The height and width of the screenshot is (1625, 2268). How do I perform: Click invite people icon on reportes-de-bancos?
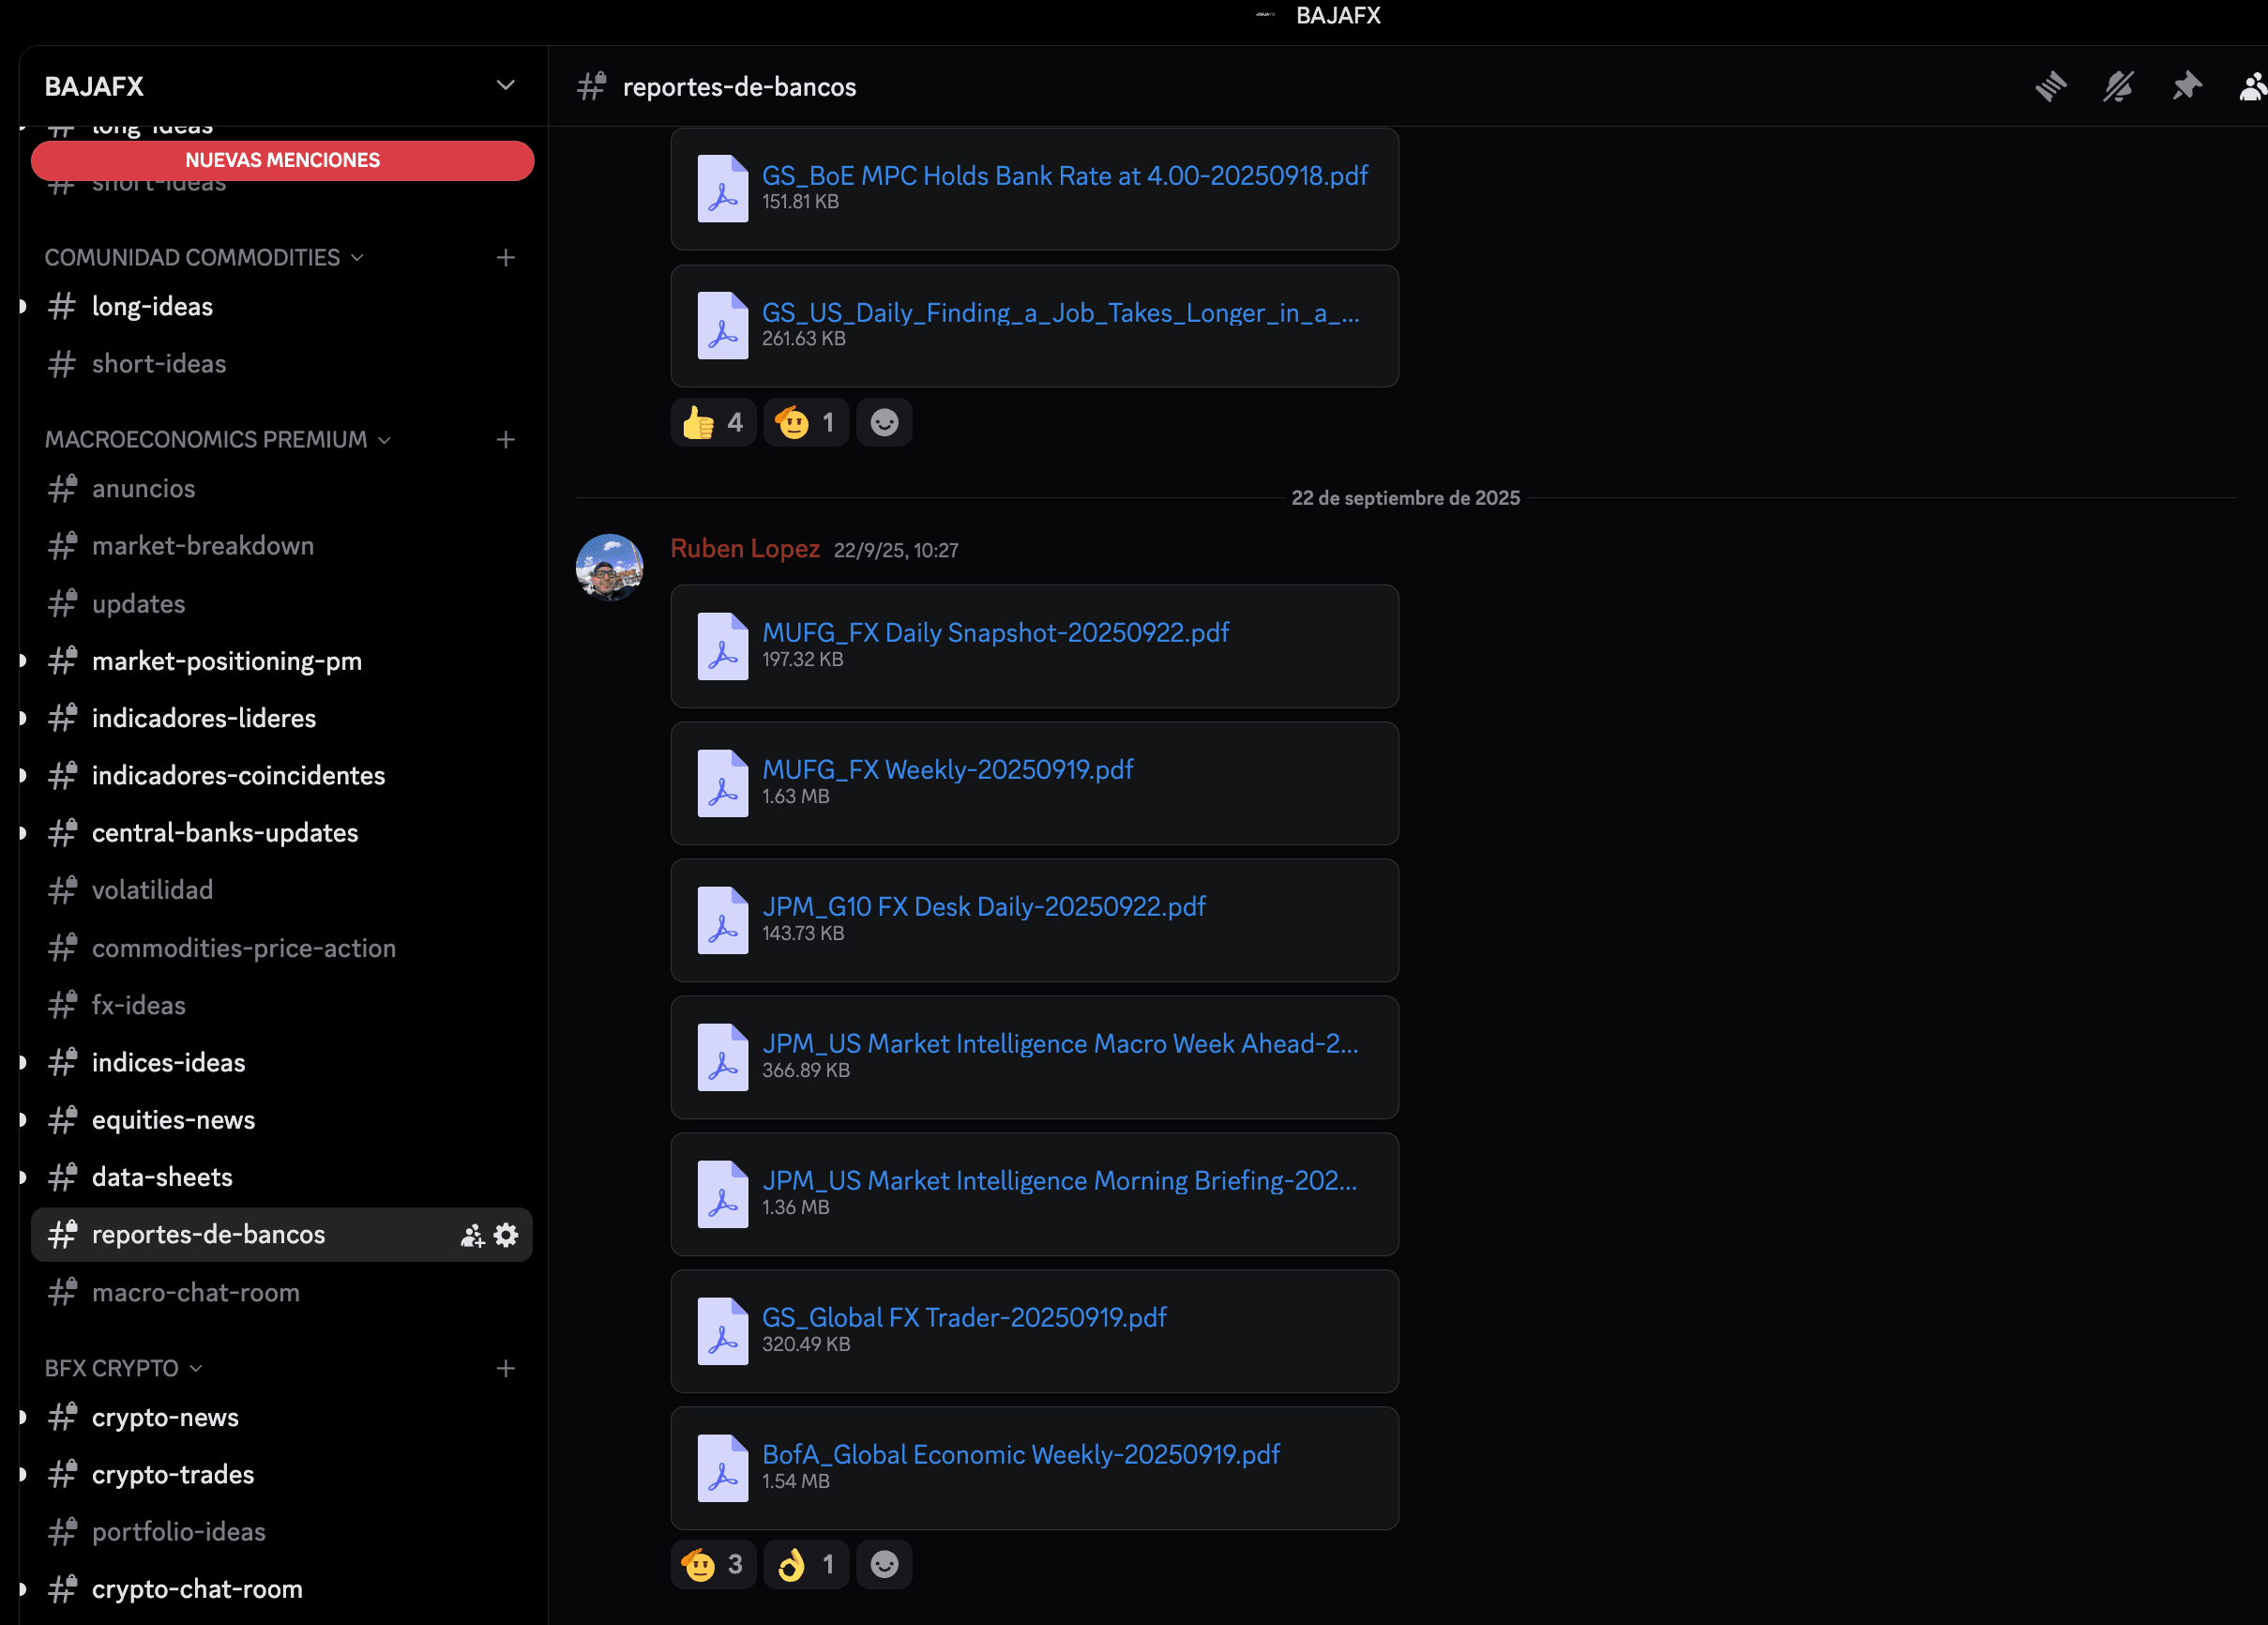(472, 1235)
